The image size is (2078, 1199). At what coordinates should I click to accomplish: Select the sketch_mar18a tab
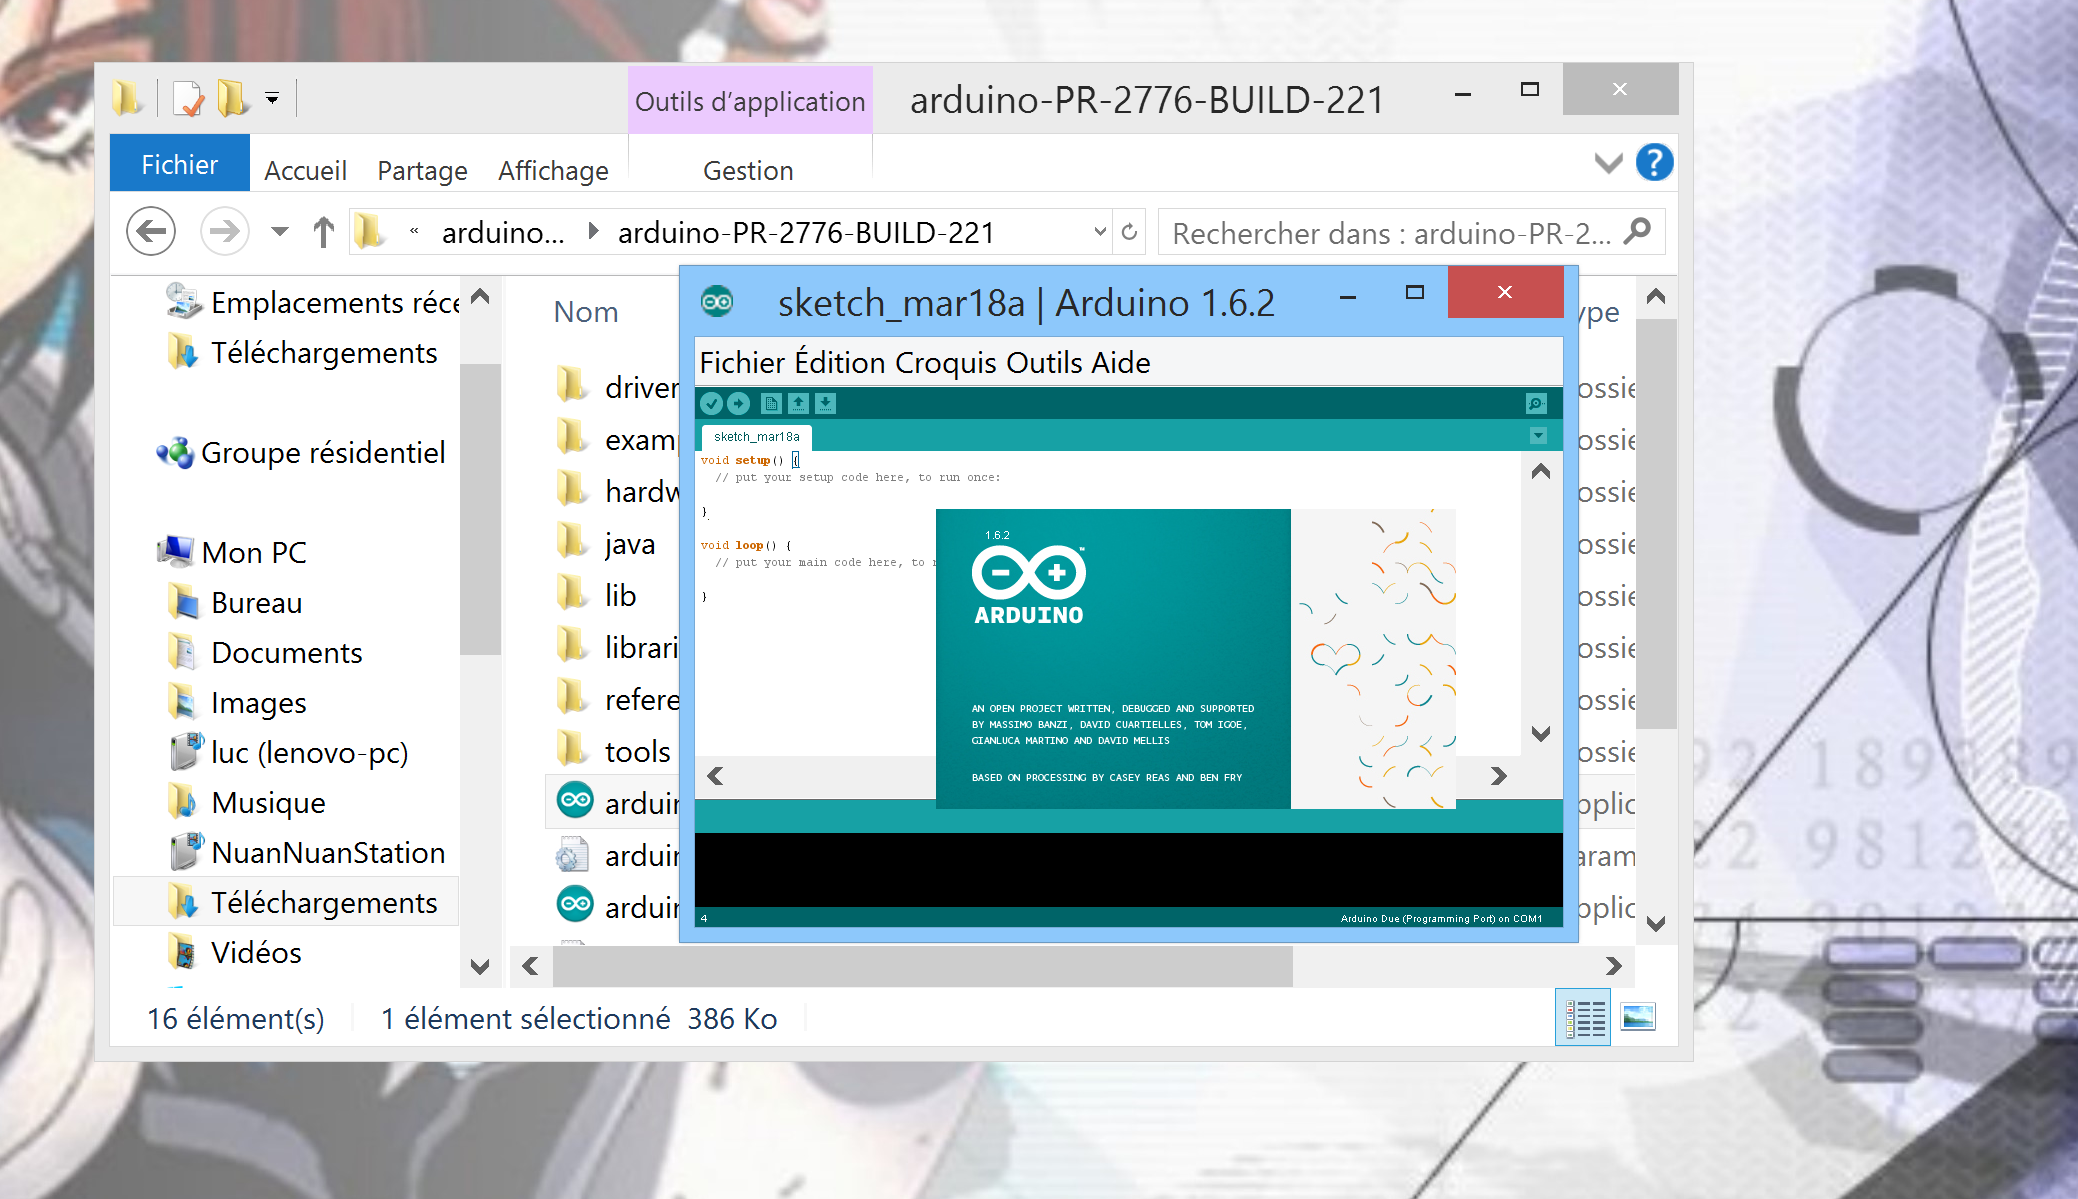tap(757, 437)
